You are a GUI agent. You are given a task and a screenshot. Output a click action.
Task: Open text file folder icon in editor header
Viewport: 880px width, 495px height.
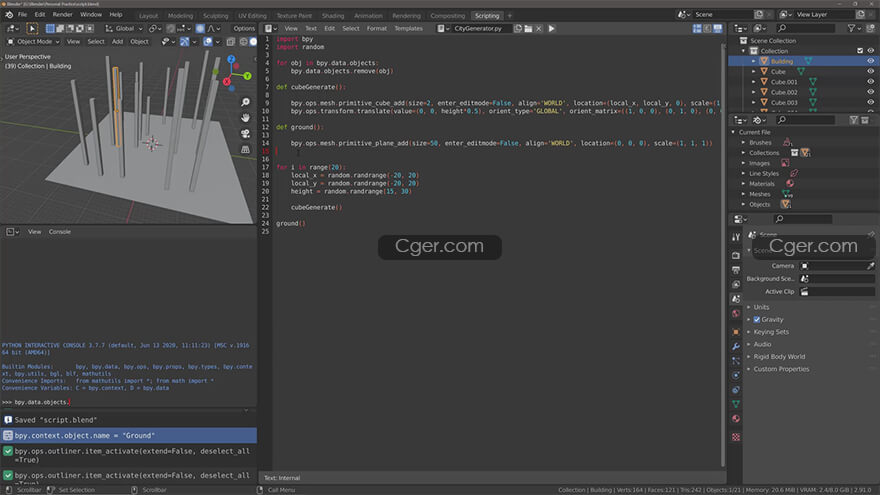pos(528,28)
